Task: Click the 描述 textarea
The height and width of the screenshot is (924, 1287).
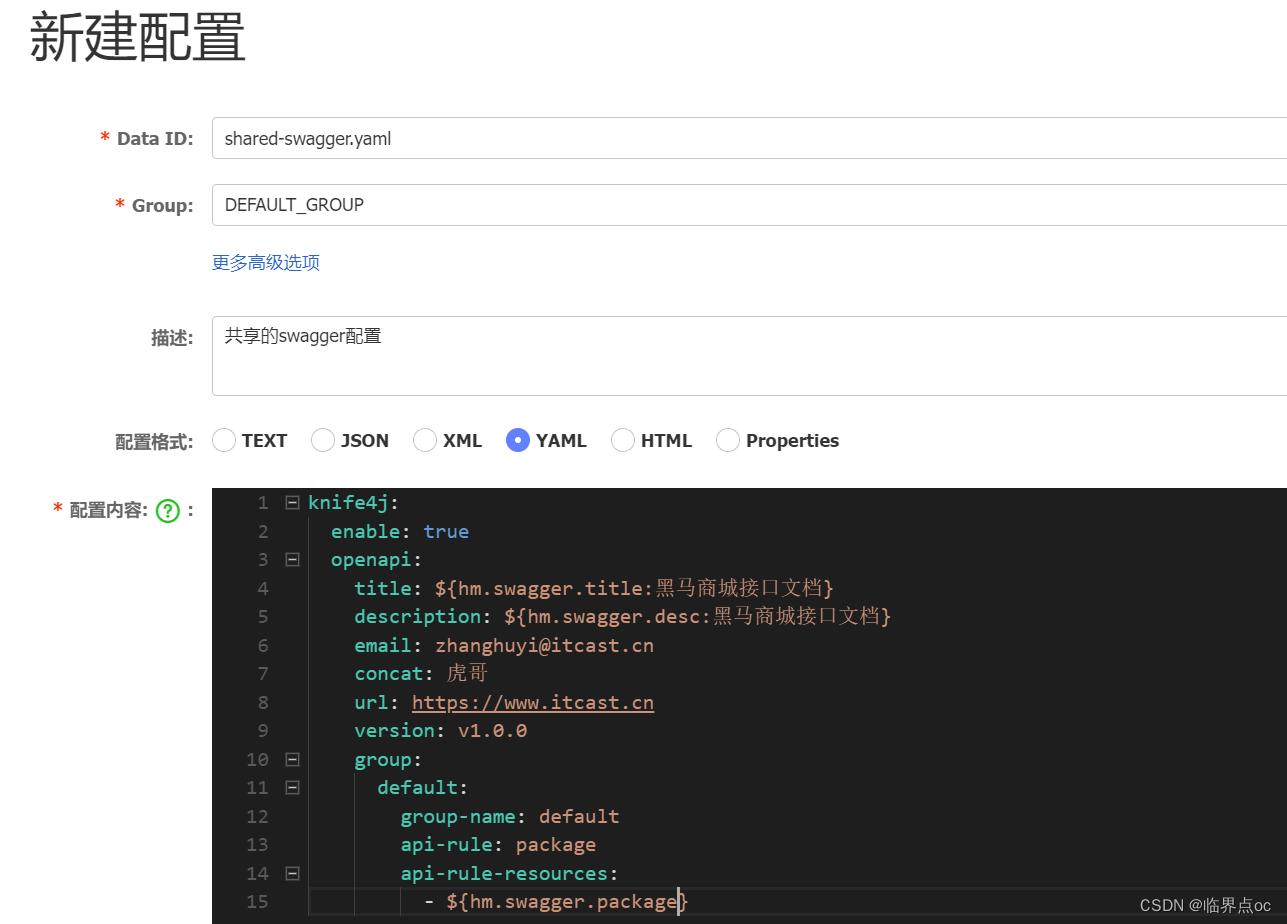Action: point(749,356)
